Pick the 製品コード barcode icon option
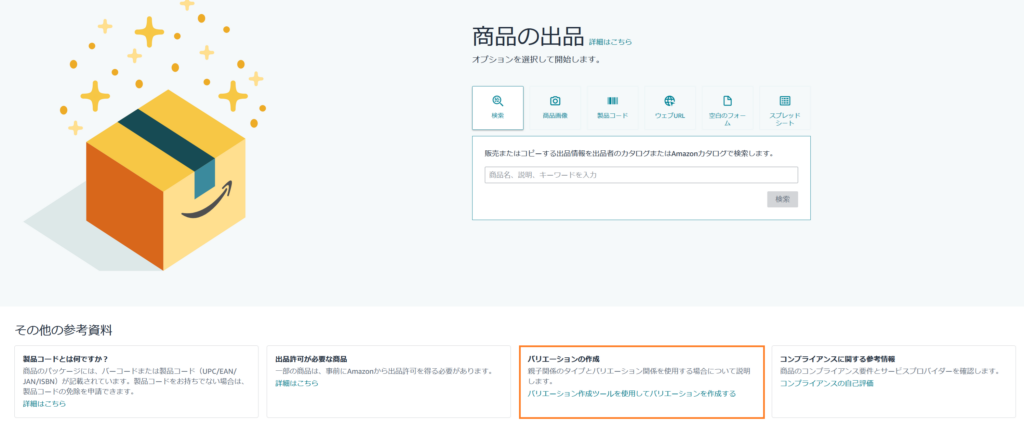 click(x=613, y=108)
